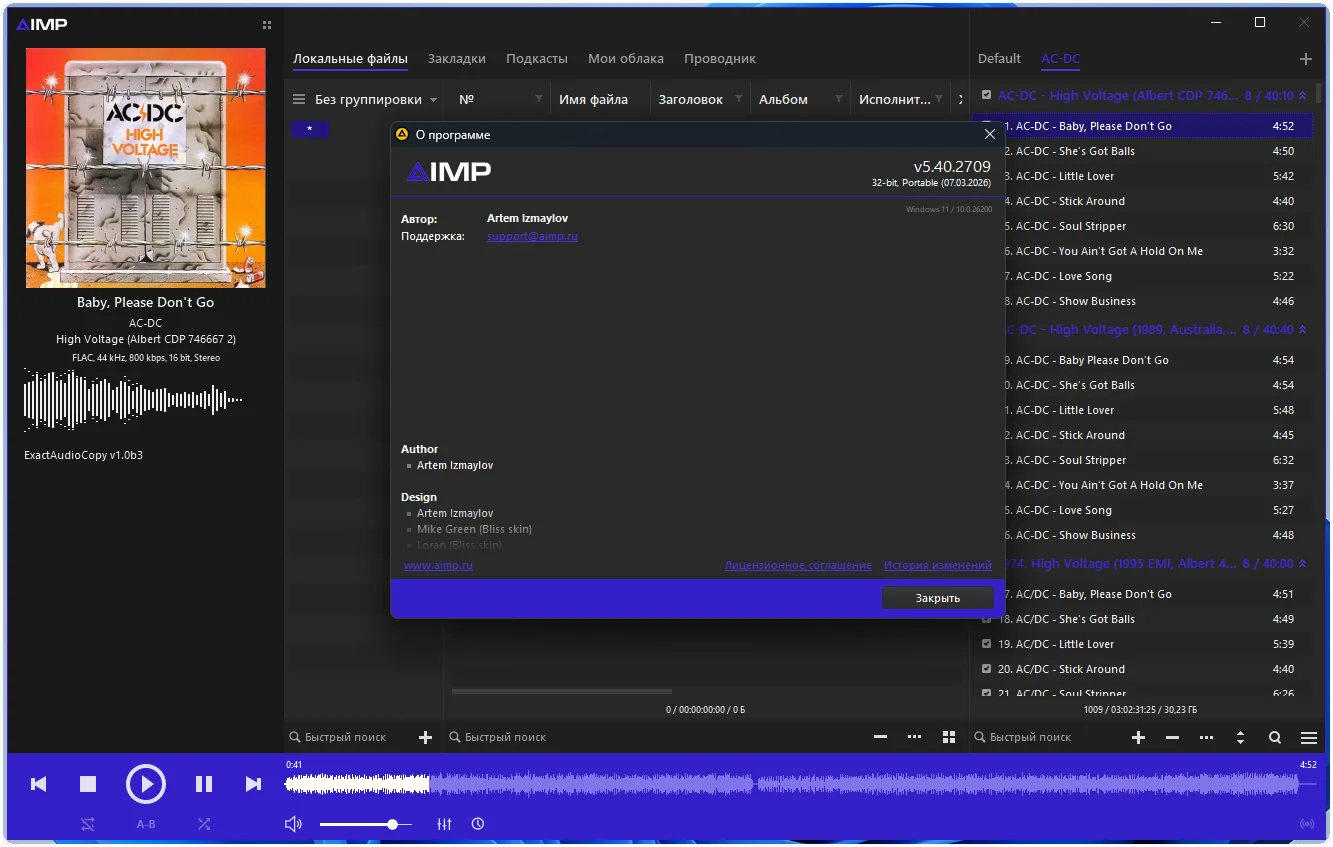Open the sleep timer clock icon
Screen dimensions: 1333x847
click(478, 824)
